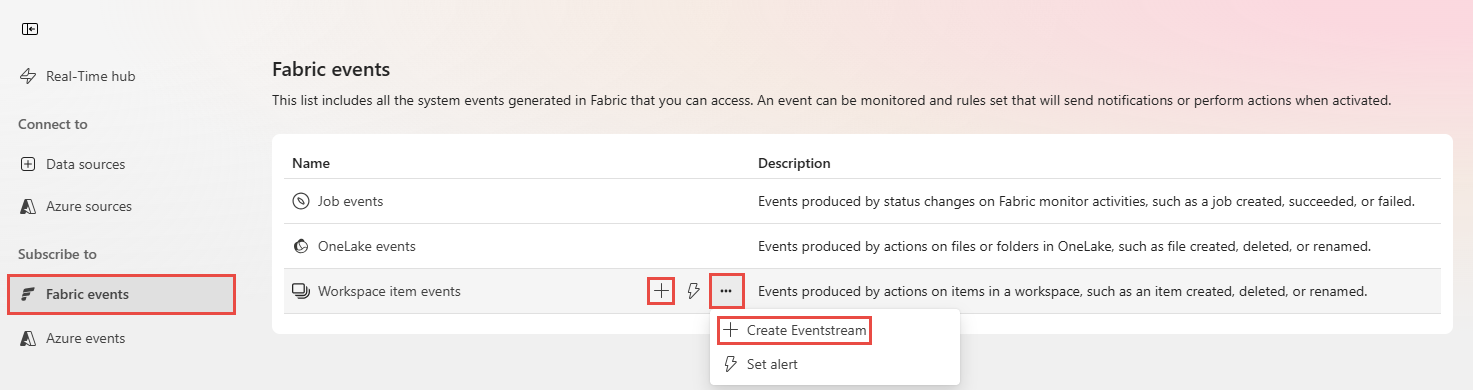This screenshot has width=1473, height=390.
Task: Open Data sources page
Action: pos(73,164)
